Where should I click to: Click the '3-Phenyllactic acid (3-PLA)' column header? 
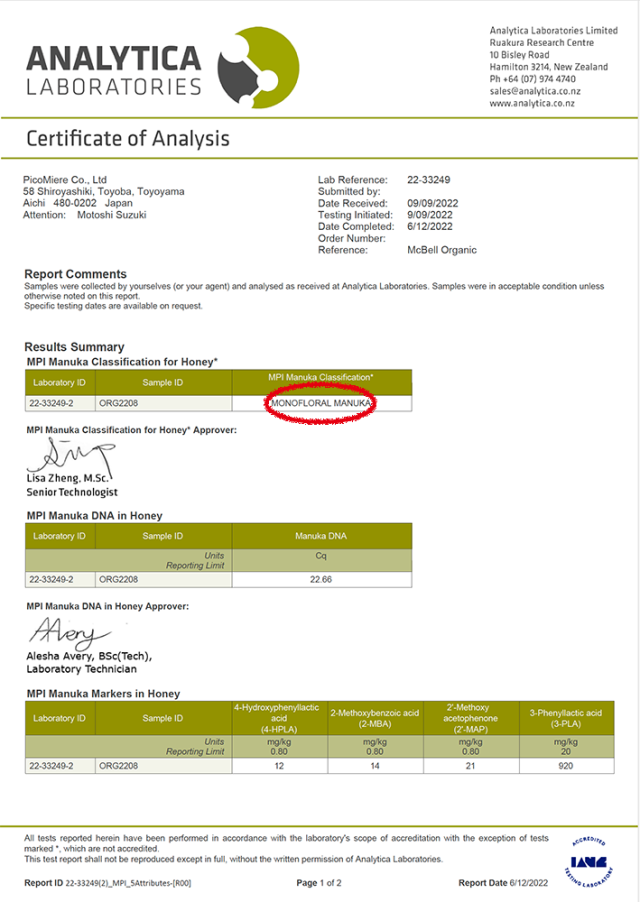[566, 718]
